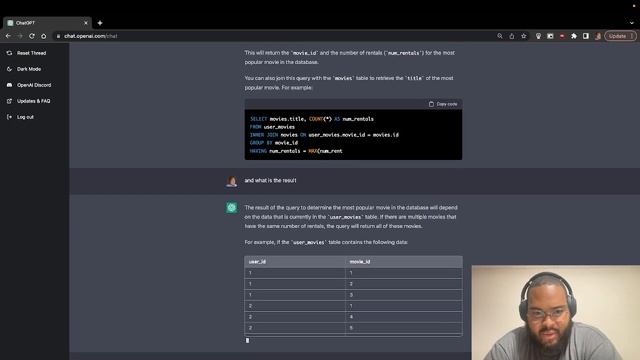Screen dimensions: 640x360
Task: Open the browser home page icon
Action: pos(44,36)
